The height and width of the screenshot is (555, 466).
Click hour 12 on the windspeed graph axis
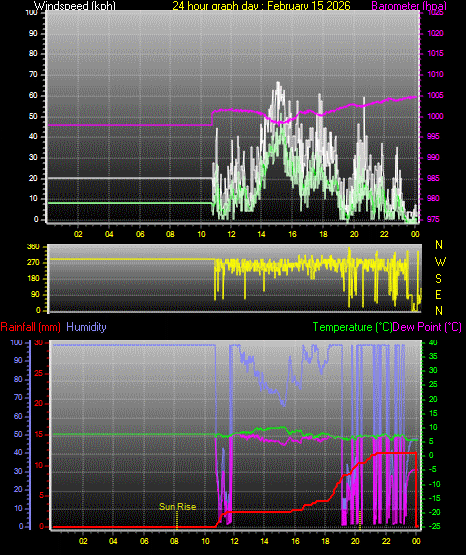(231, 234)
